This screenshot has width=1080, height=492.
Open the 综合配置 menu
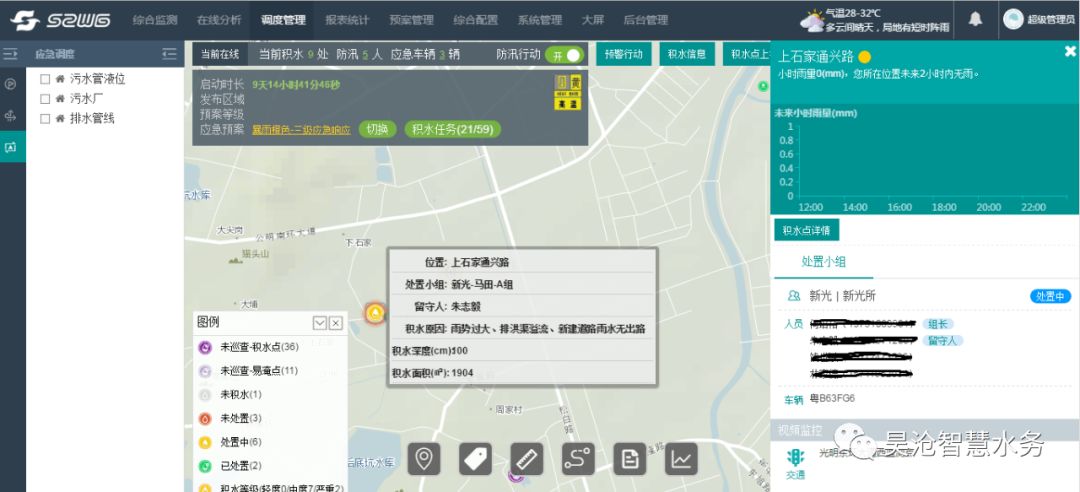pos(475,20)
